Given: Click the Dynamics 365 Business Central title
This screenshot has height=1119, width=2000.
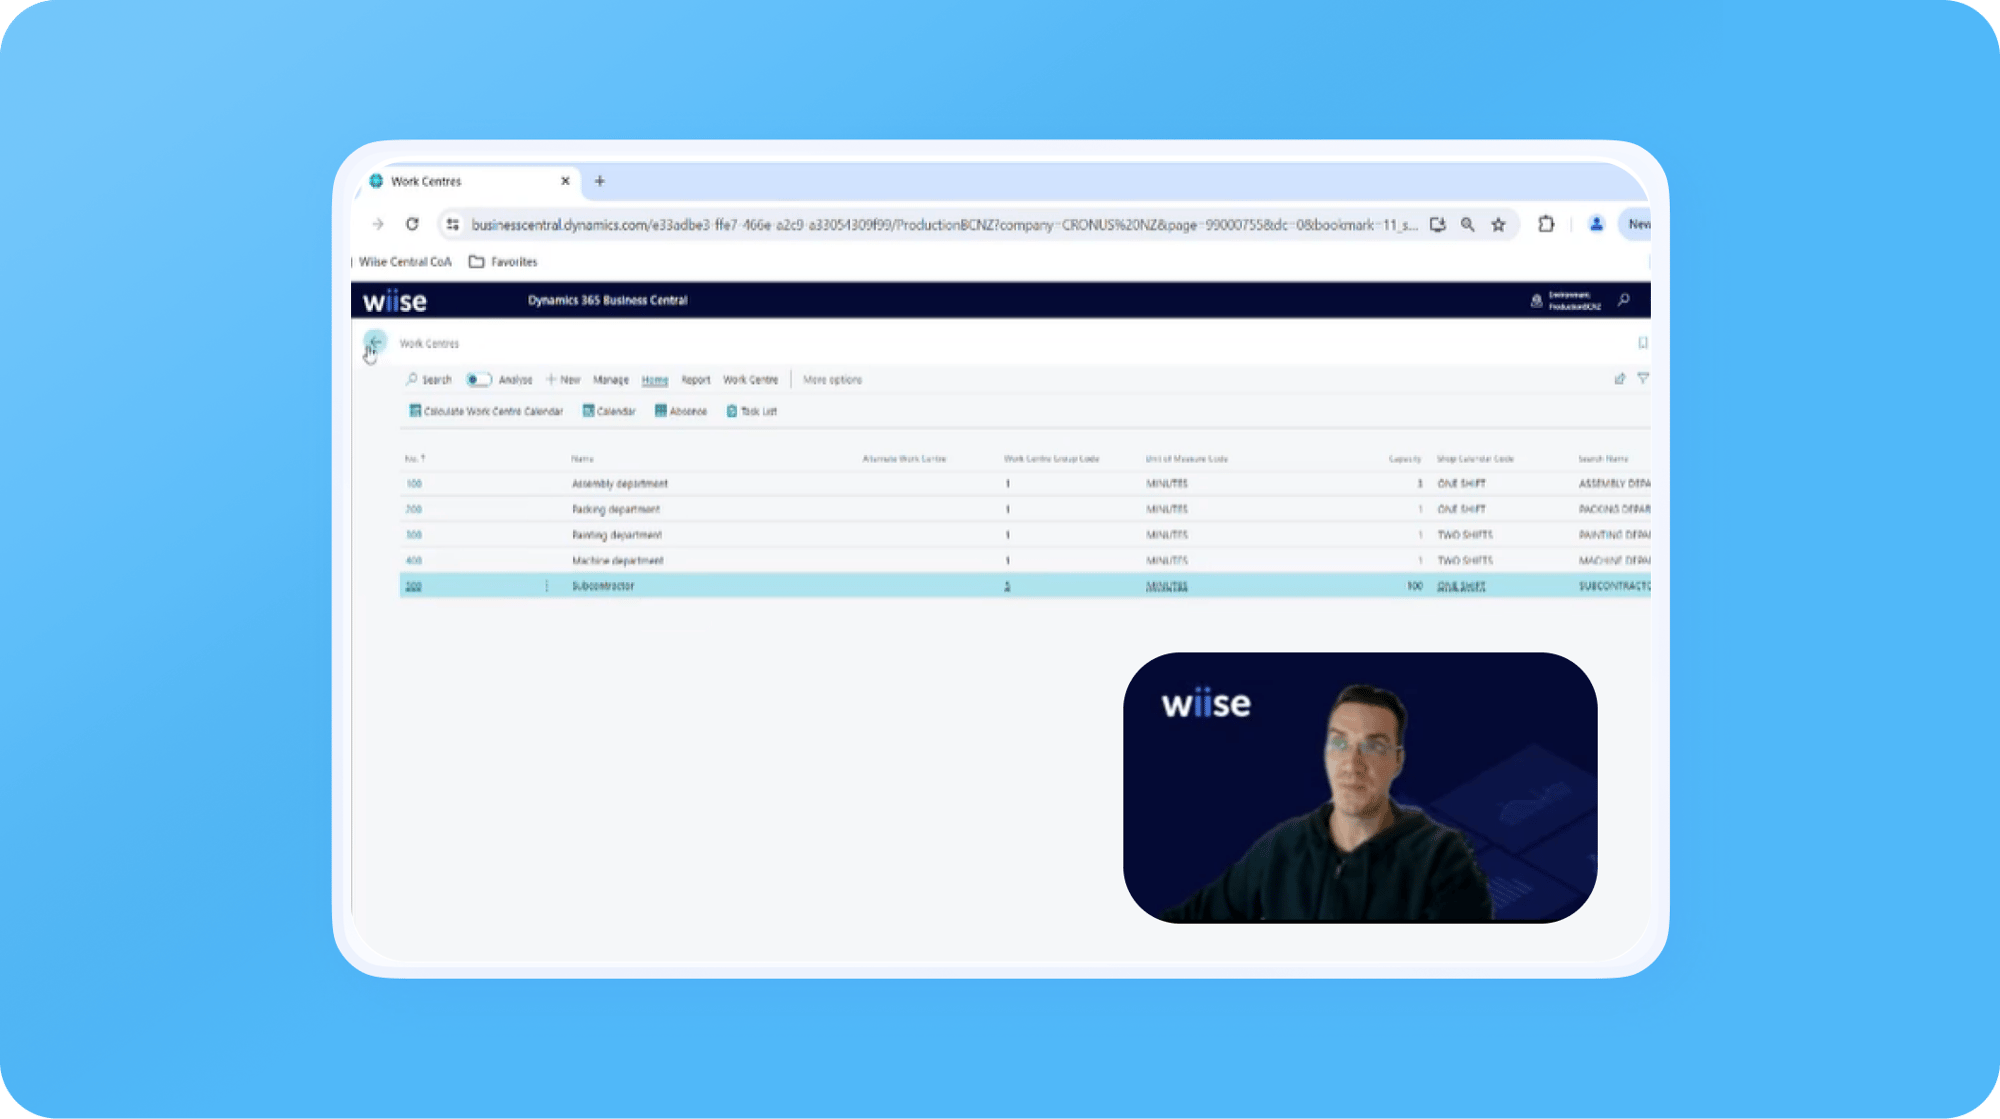Looking at the screenshot, I should (608, 300).
